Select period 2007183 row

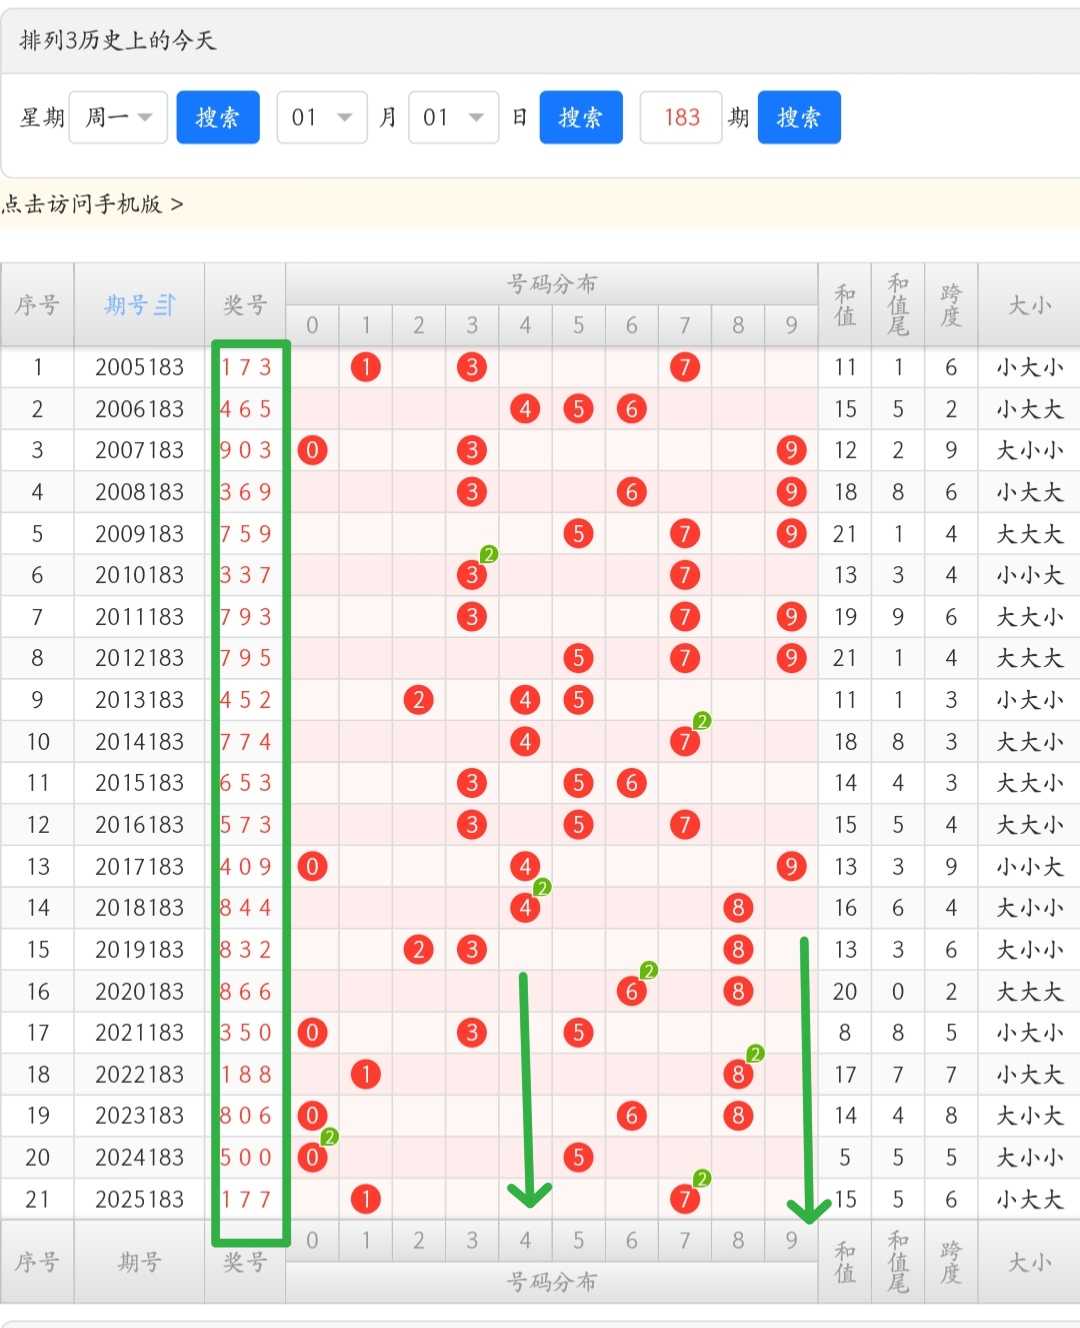tap(140, 450)
